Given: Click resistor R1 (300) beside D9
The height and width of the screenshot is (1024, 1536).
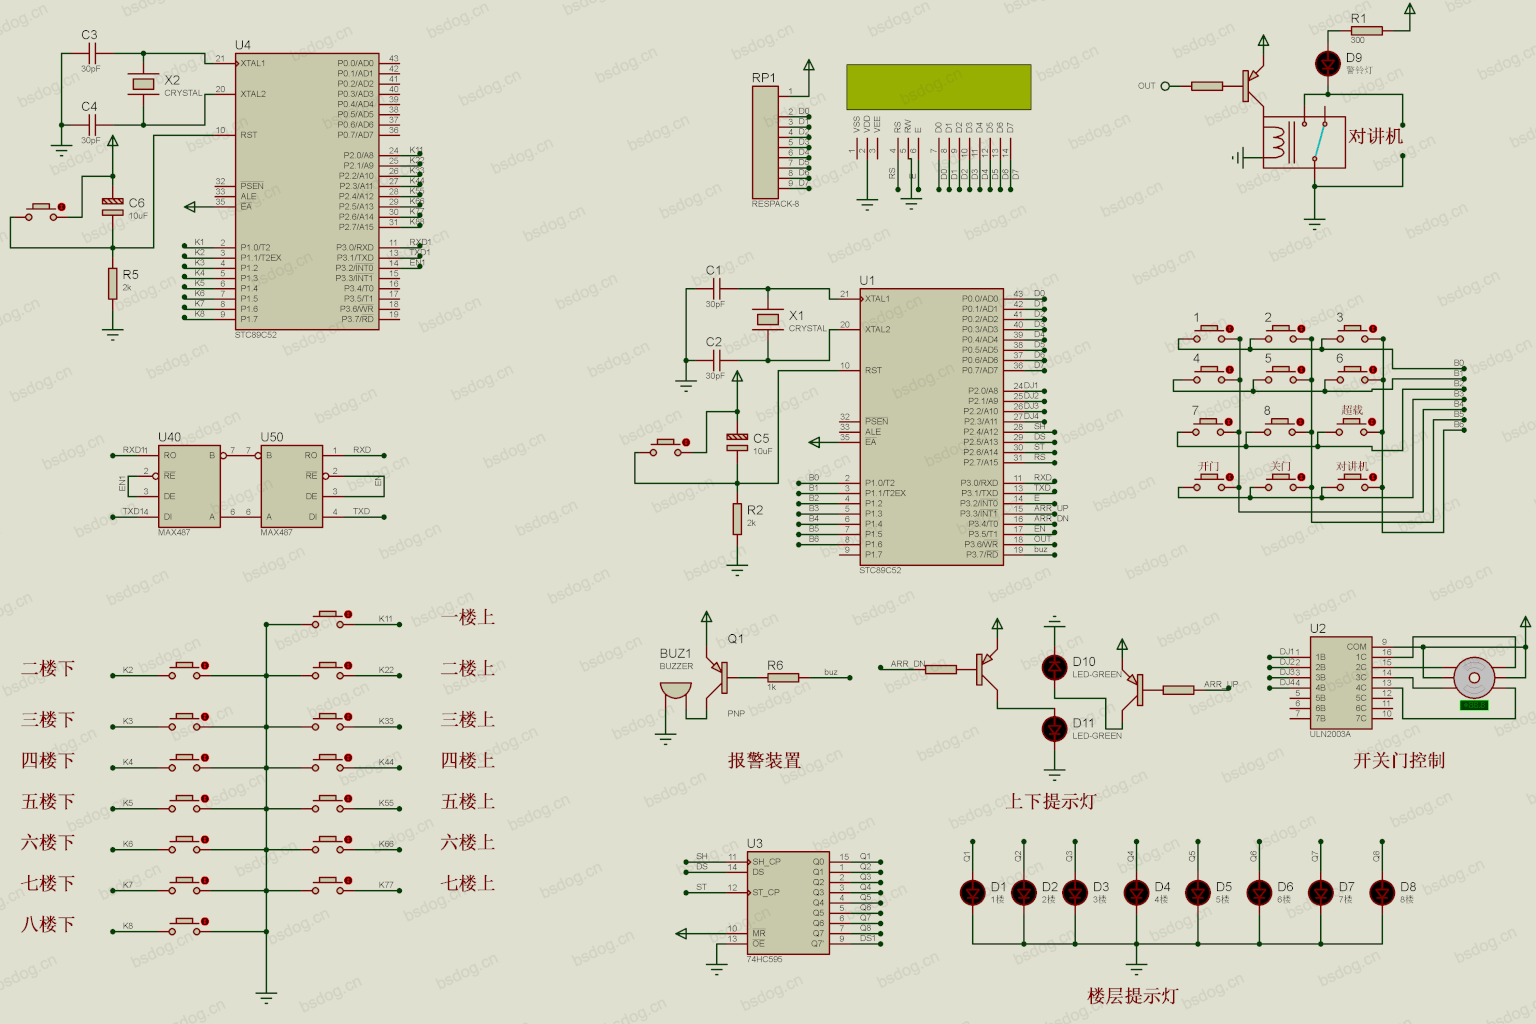Looking at the screenshot, I should coord(1366,31).
